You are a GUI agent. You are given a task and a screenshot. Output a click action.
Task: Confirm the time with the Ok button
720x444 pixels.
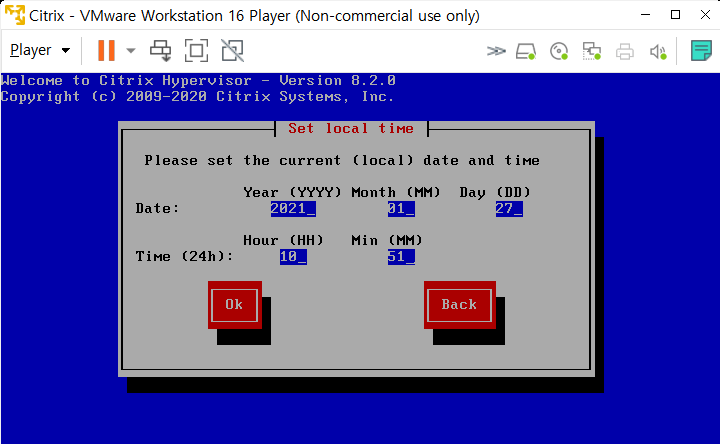[x=235, y=305]
